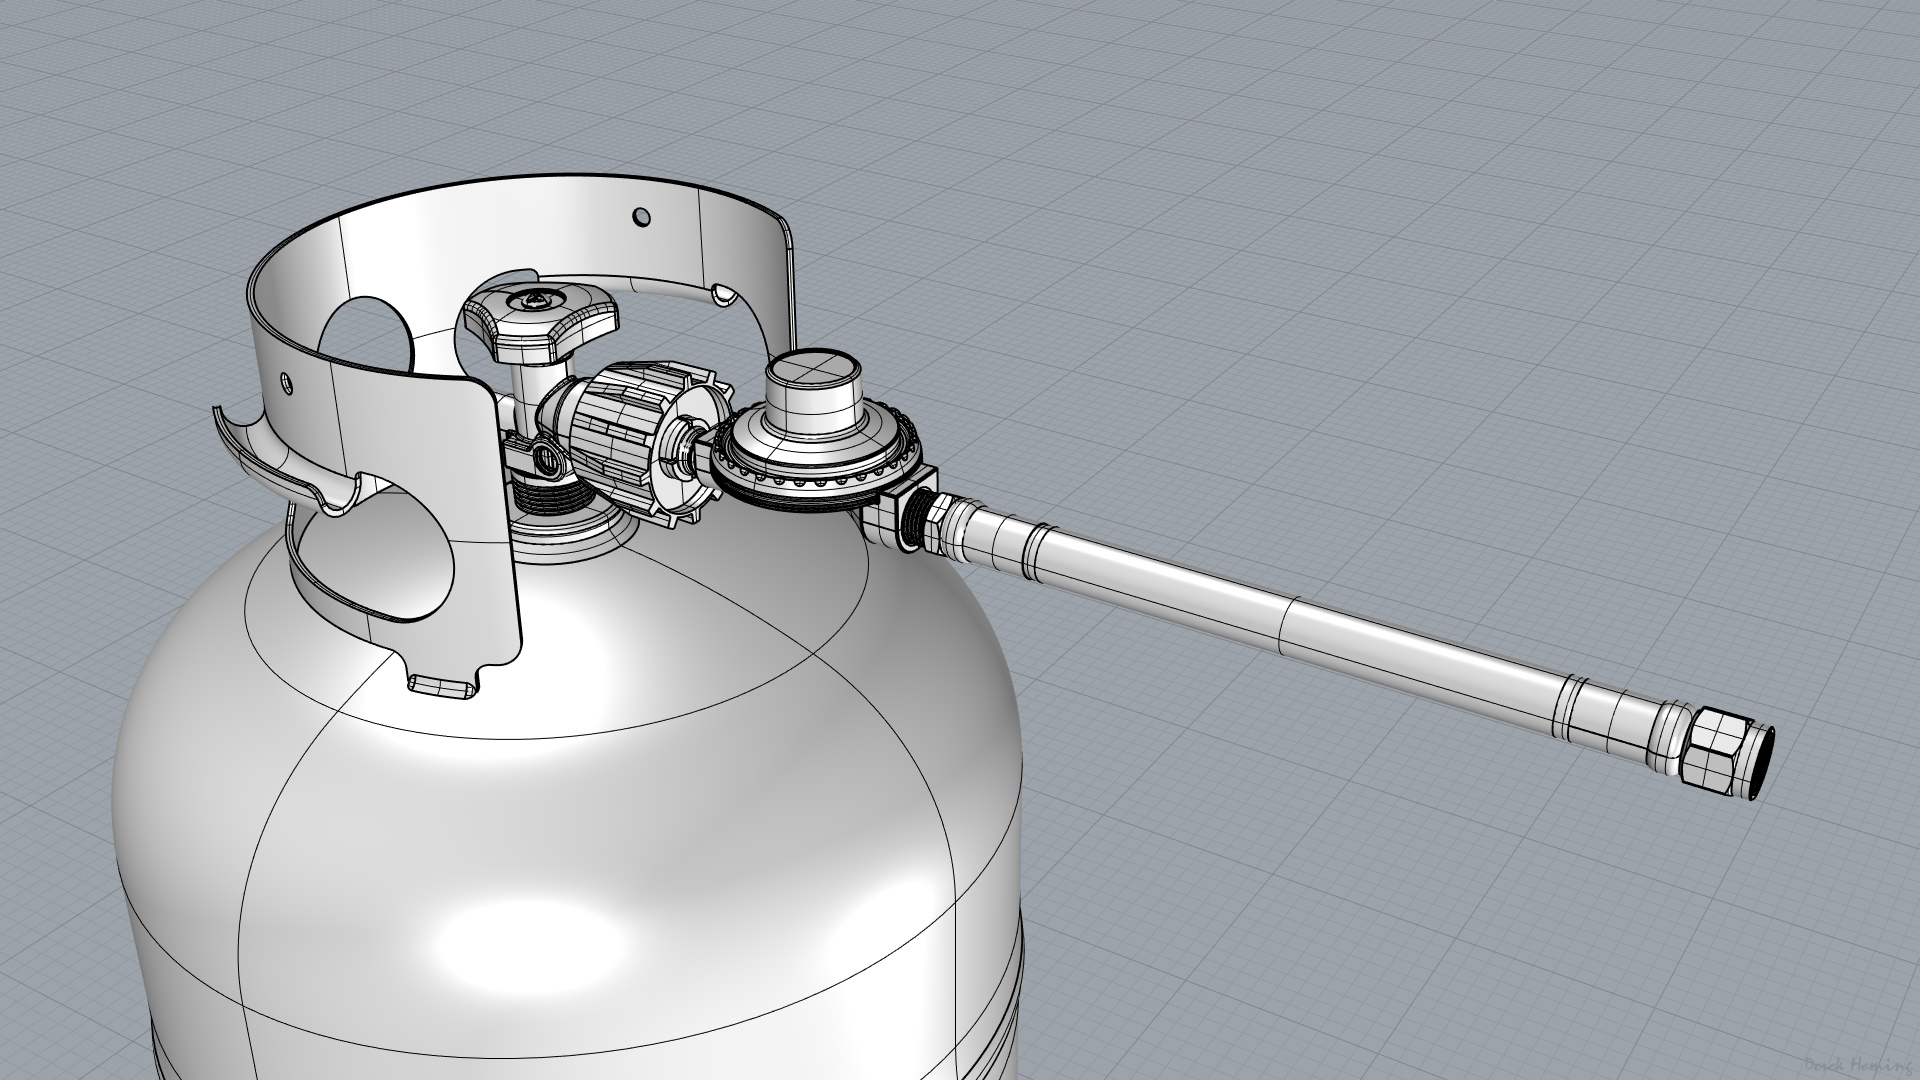Viewport: 1920px width, 1080px height.
Task: Select the elbow fitting under regulator outlet
Action: [x=885, y=518]
